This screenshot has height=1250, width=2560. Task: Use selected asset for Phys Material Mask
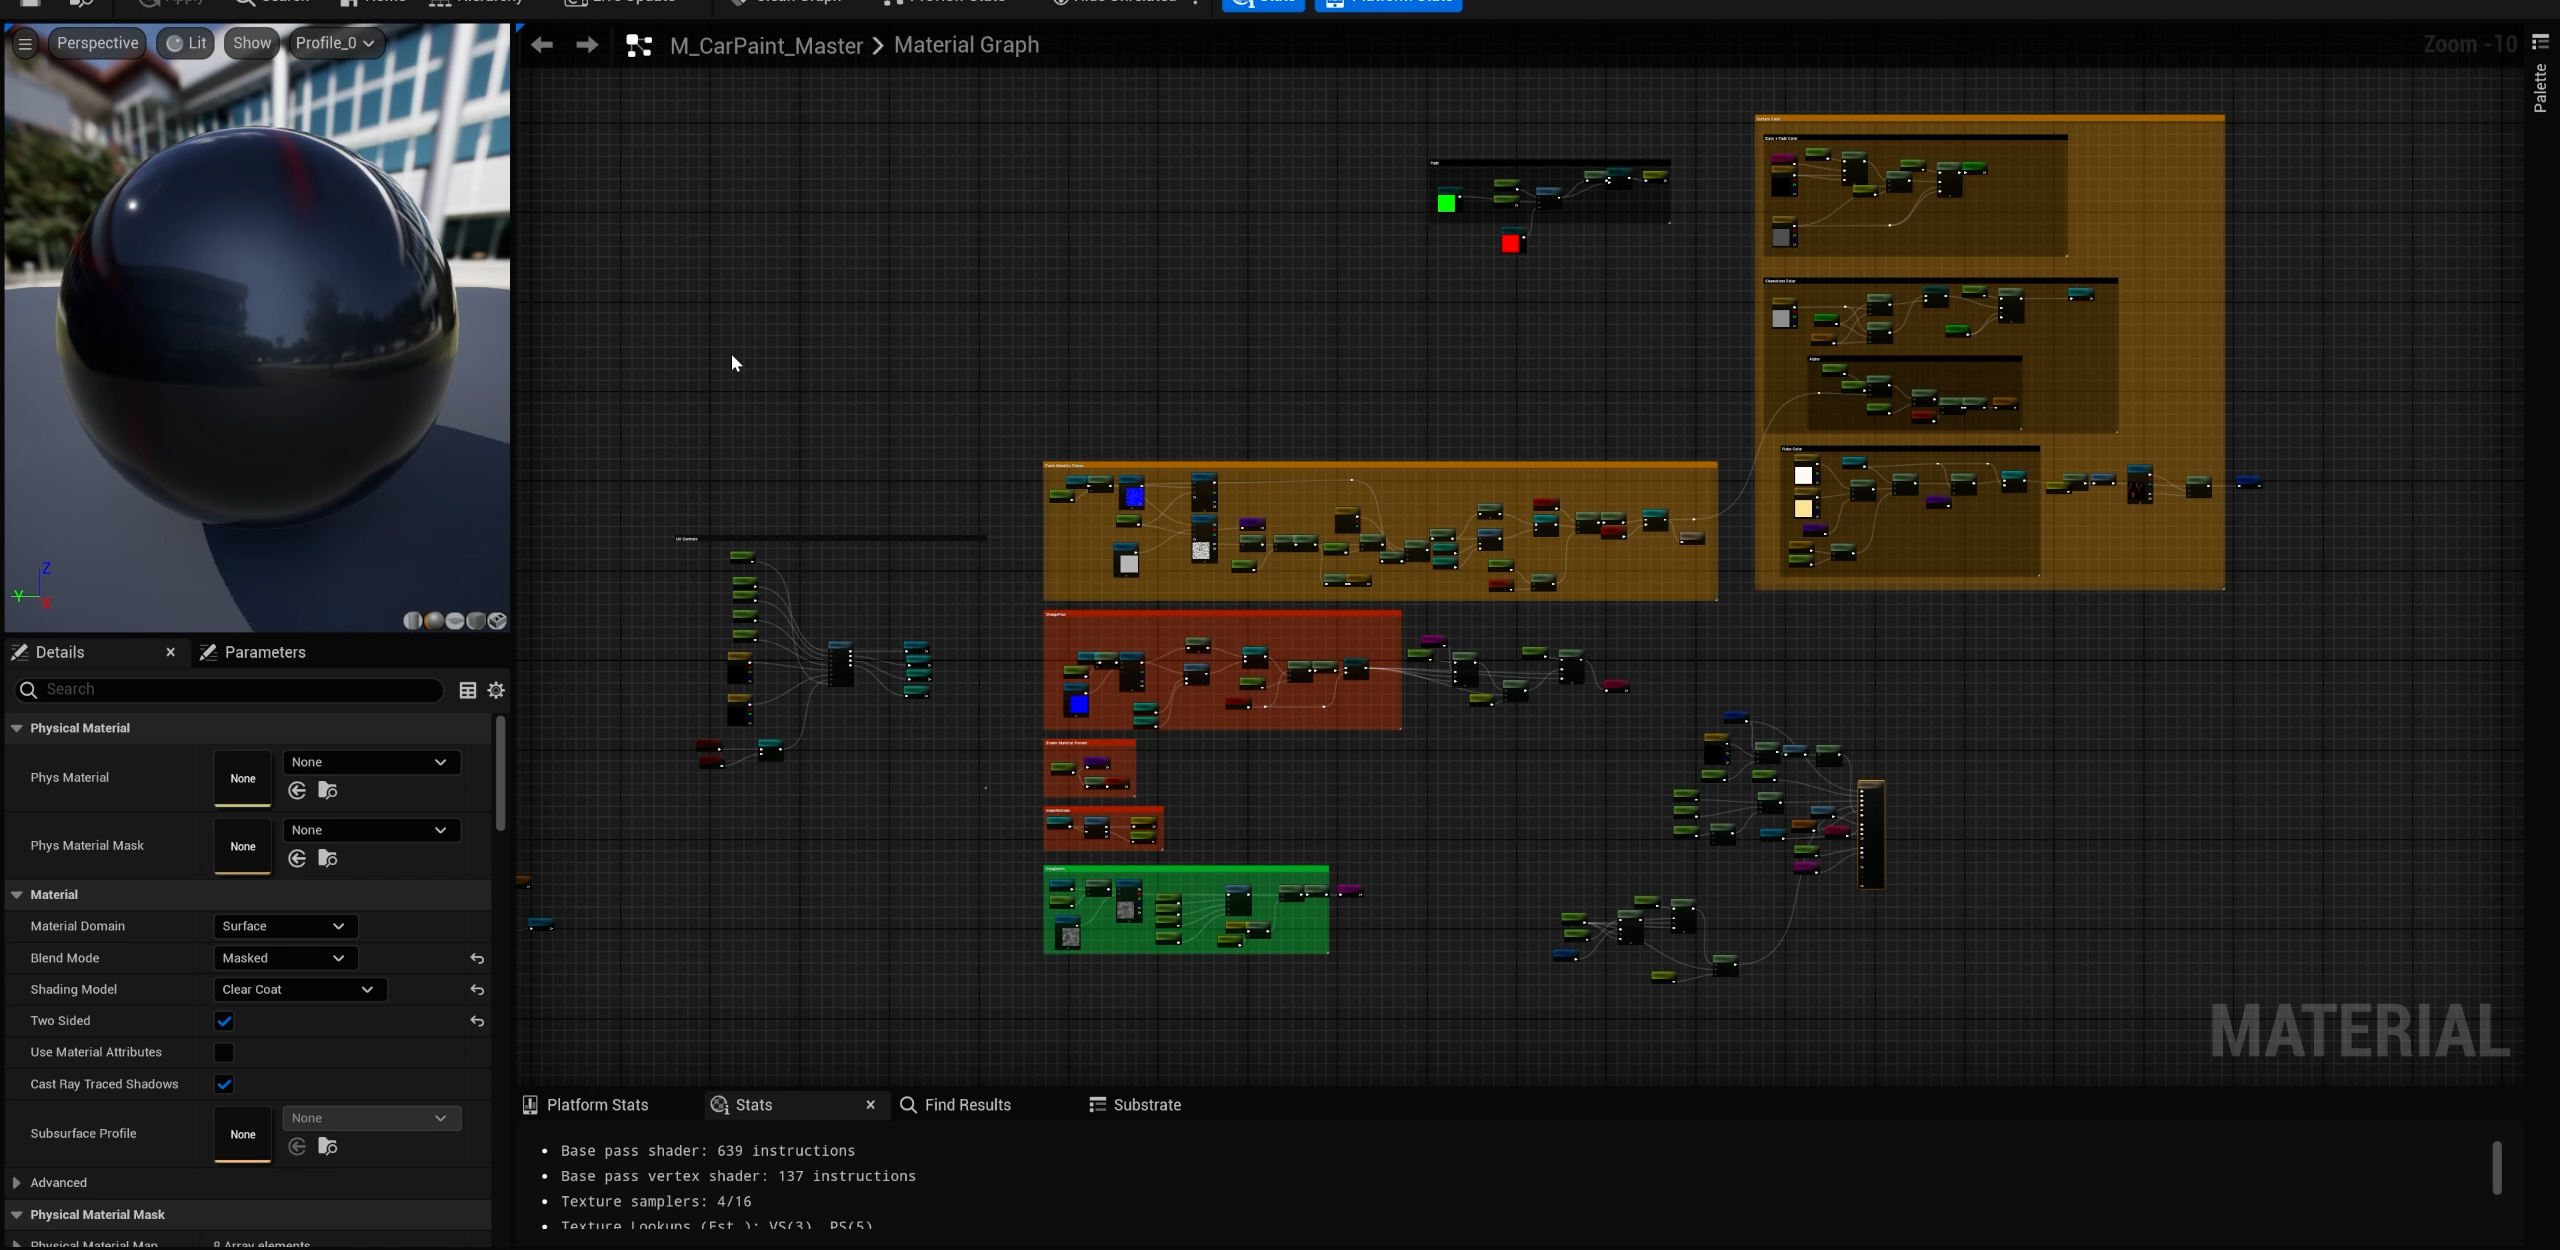(x=297, y=859)
